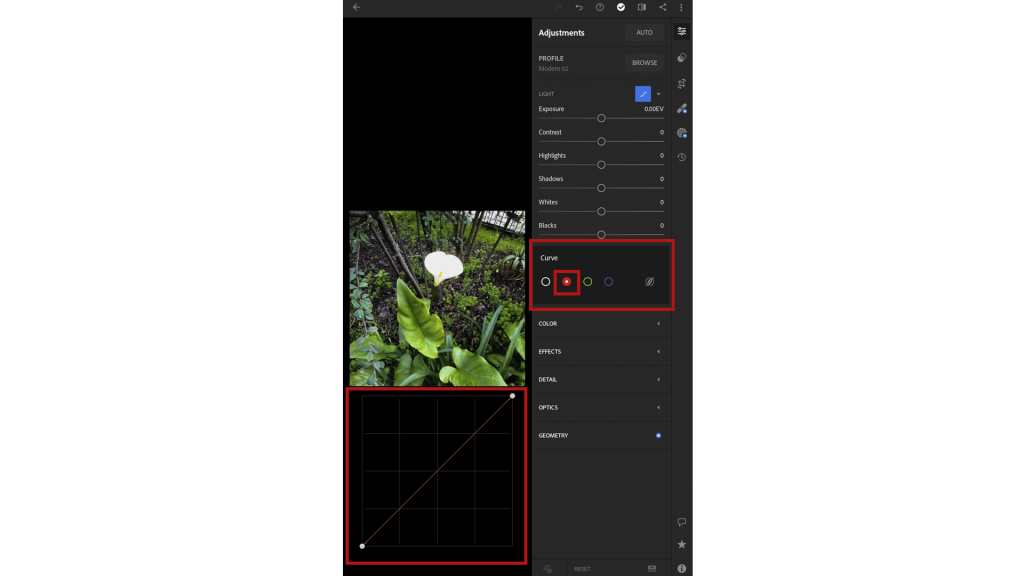Click the RESET button

tap(583, 569)
